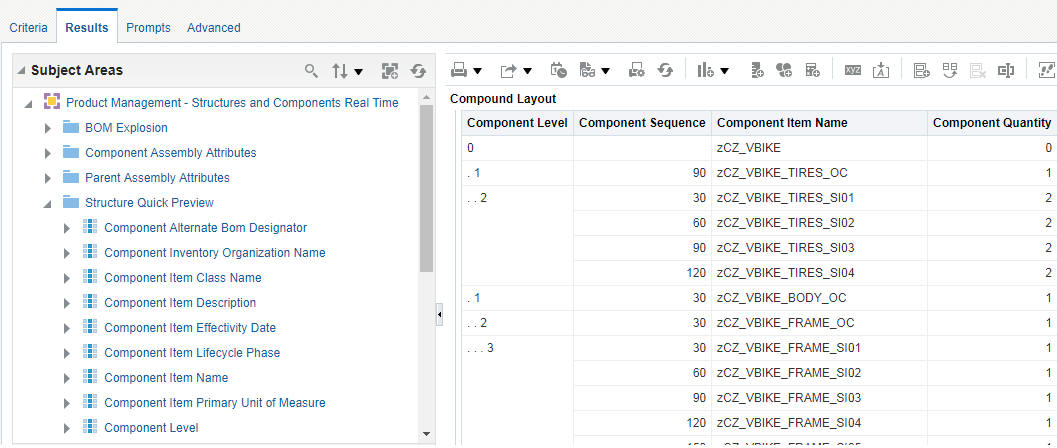Click the export analysis icon
The width and height of the screenshot is (1057, 448).
[x=509, y=70]
